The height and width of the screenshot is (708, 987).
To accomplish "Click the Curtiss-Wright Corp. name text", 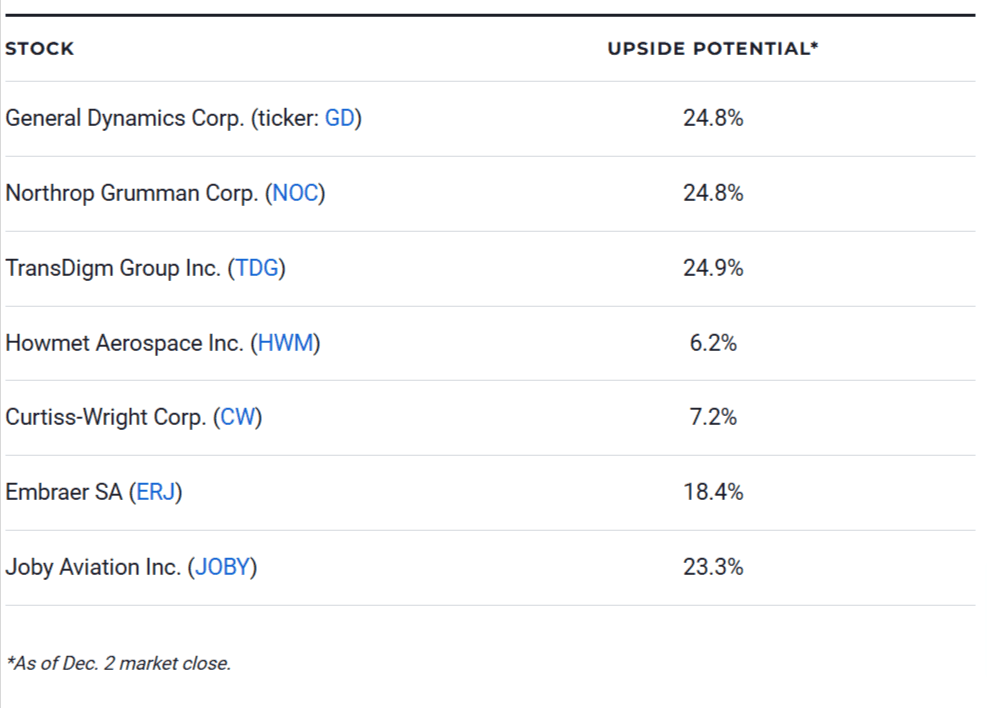I will [105, 417].
